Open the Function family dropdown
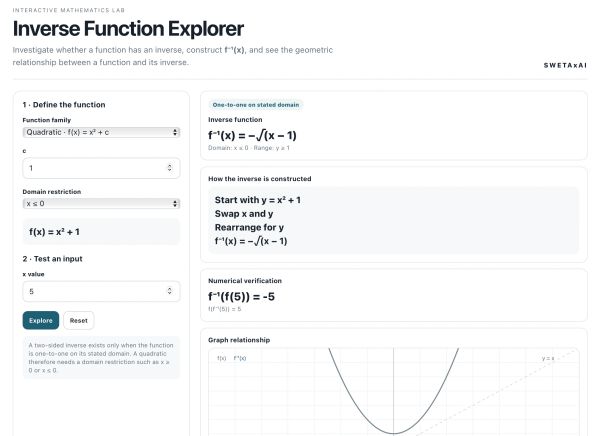The image size is (600, 436). (101, 132)
